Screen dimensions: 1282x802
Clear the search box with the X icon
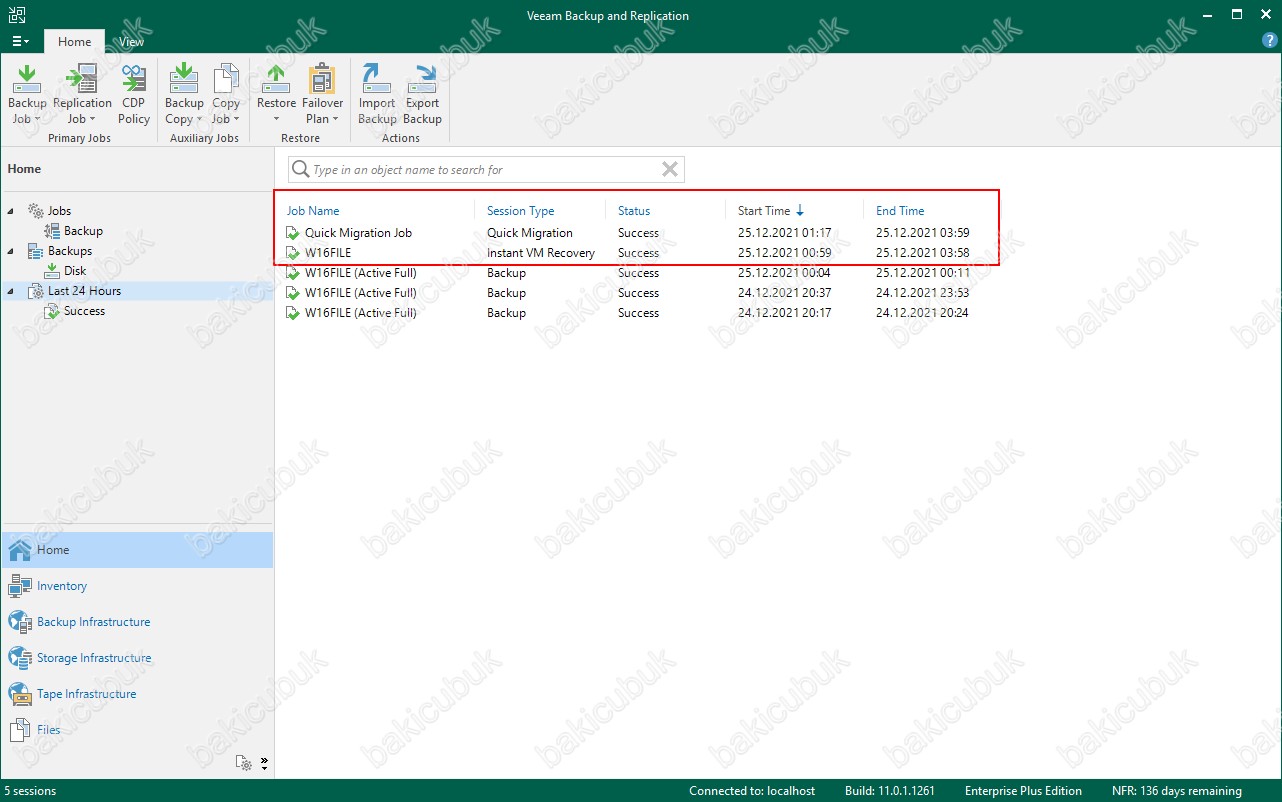[x=670, y=170]
